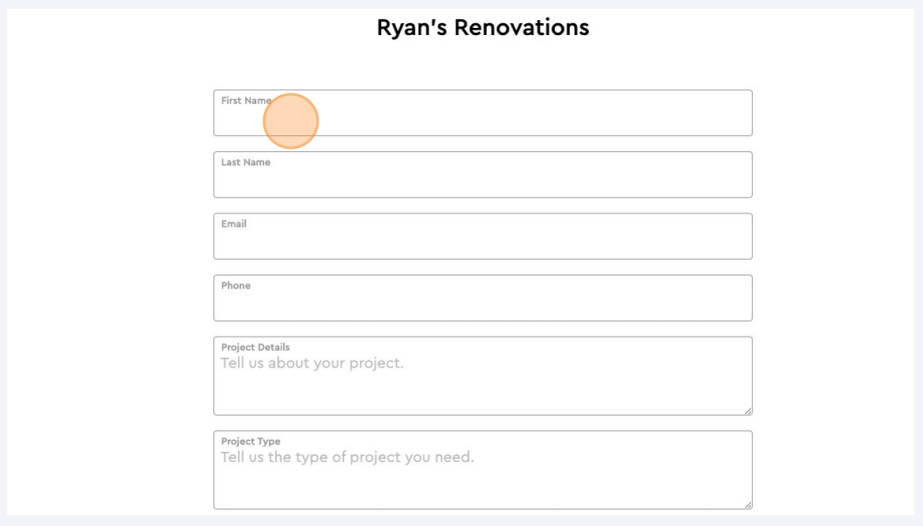923x526 pixels.
Task: Click the First Name label text
Action: click(x=241, y=101)
